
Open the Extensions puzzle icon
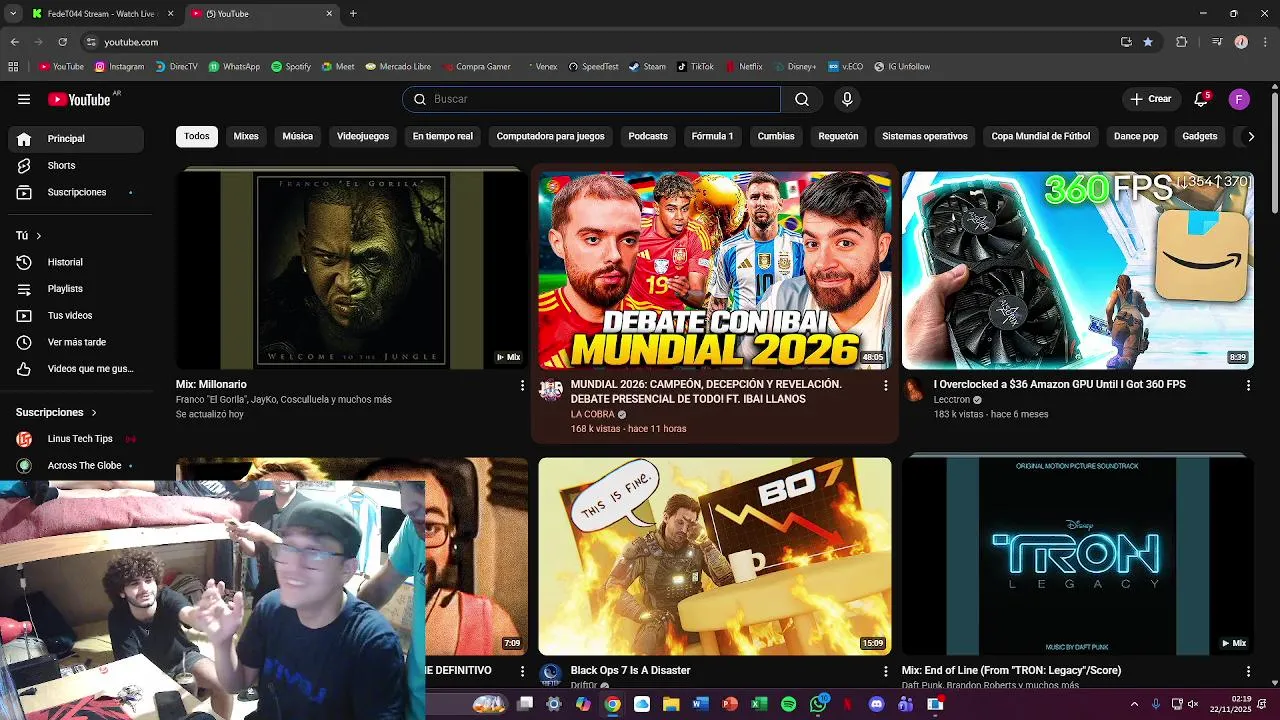[1181, 42]
